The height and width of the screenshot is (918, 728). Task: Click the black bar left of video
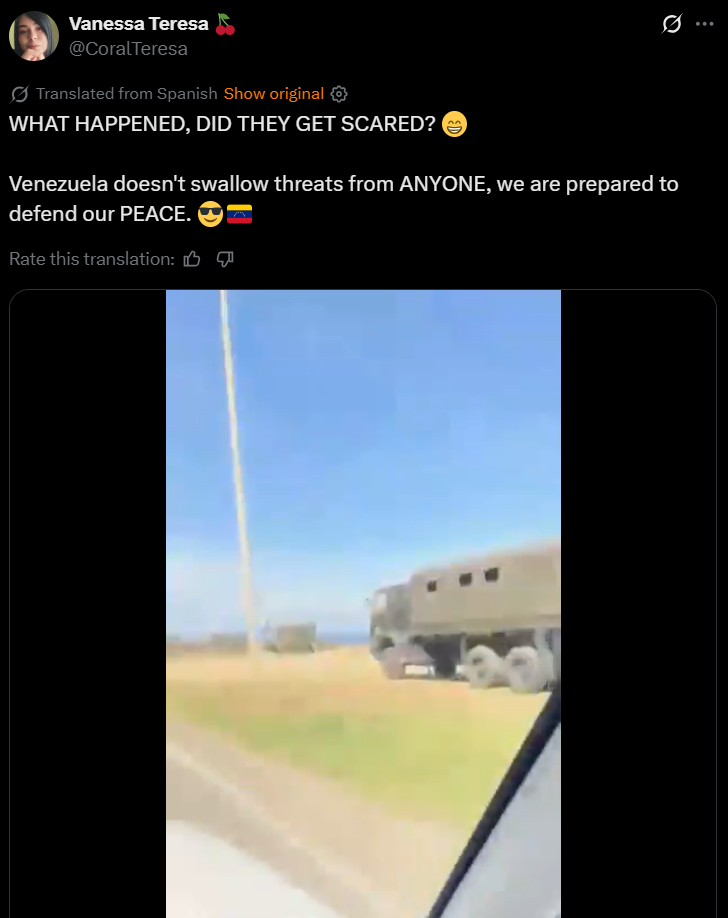pyautogui.click(x=88, y=604)
